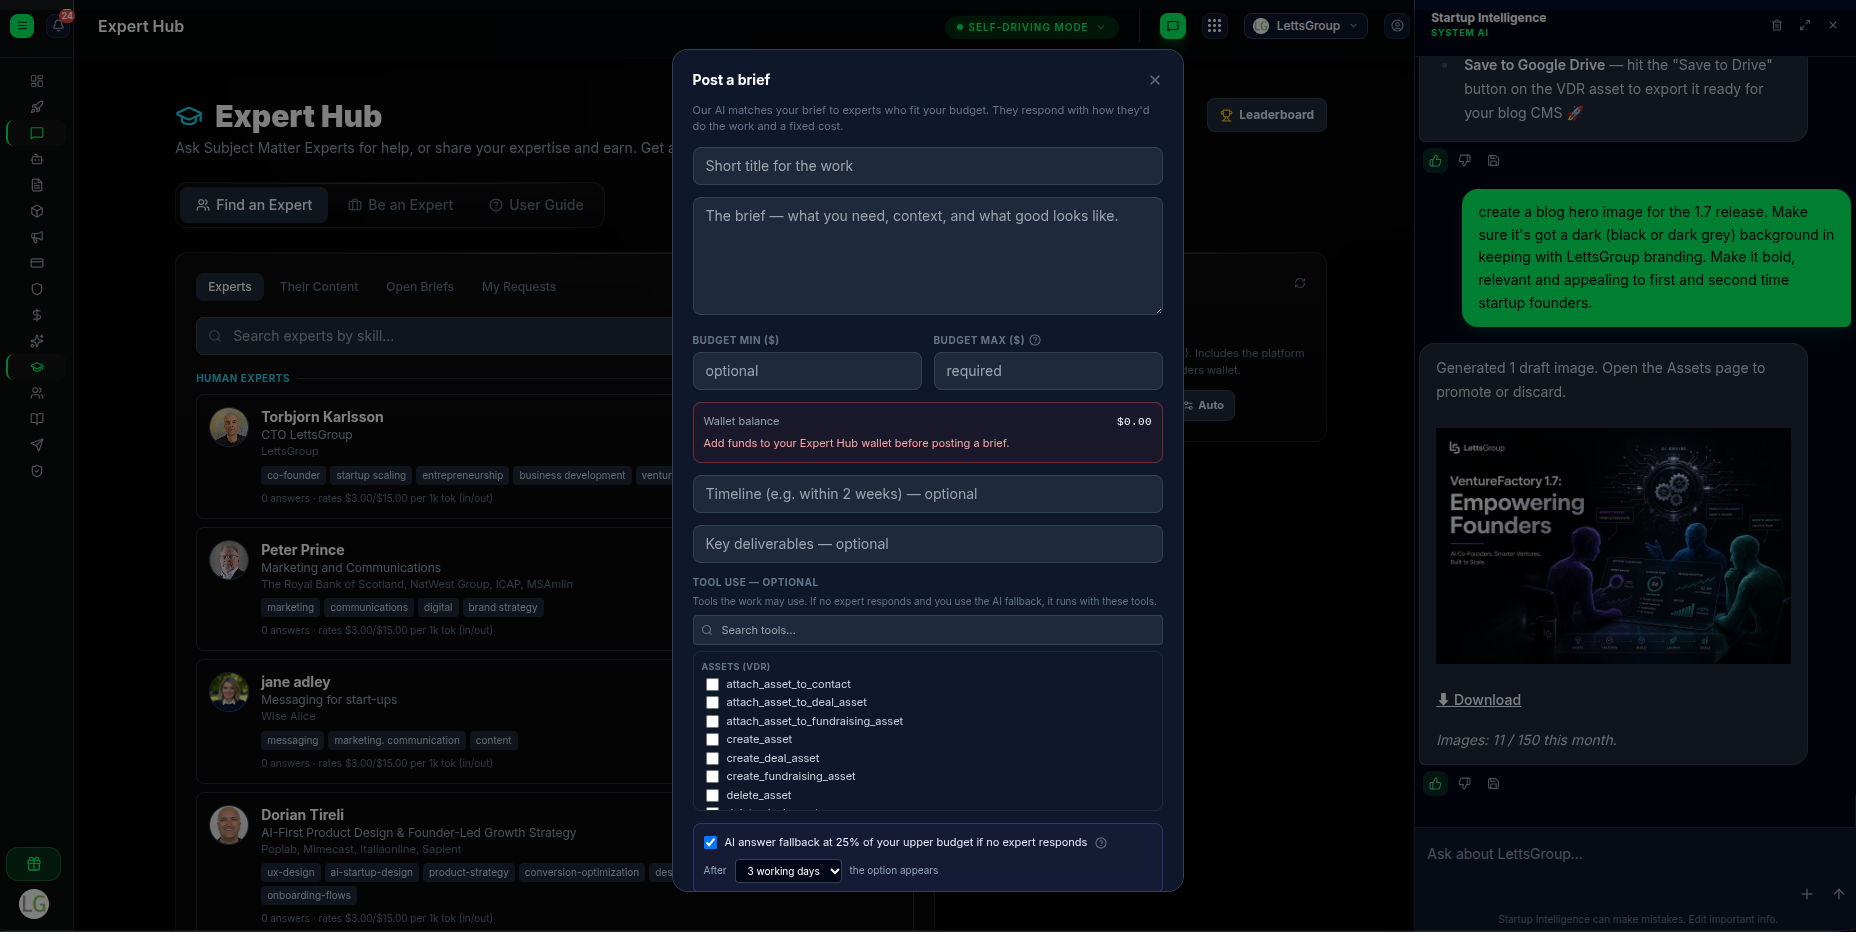Open the credit card icon in sidebar

pos(37,263)
